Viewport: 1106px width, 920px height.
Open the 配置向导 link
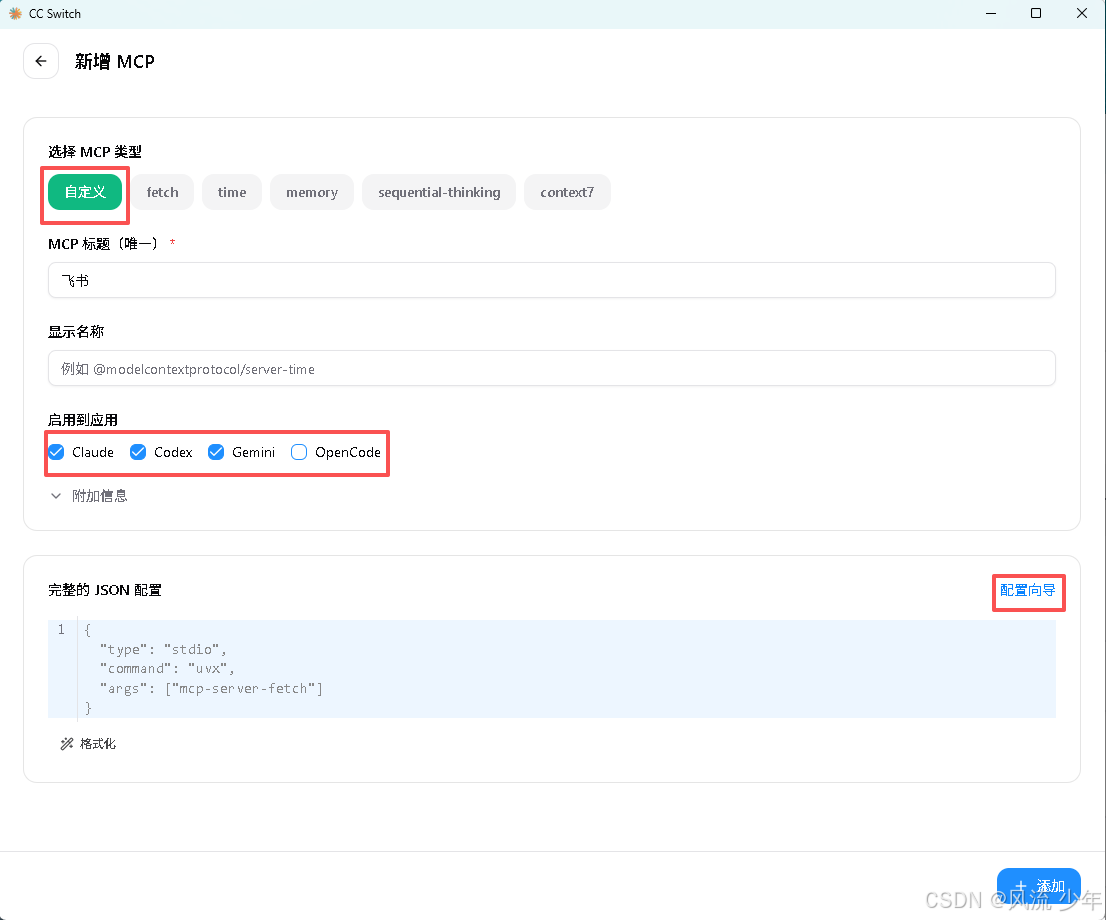pos(1028,590)
